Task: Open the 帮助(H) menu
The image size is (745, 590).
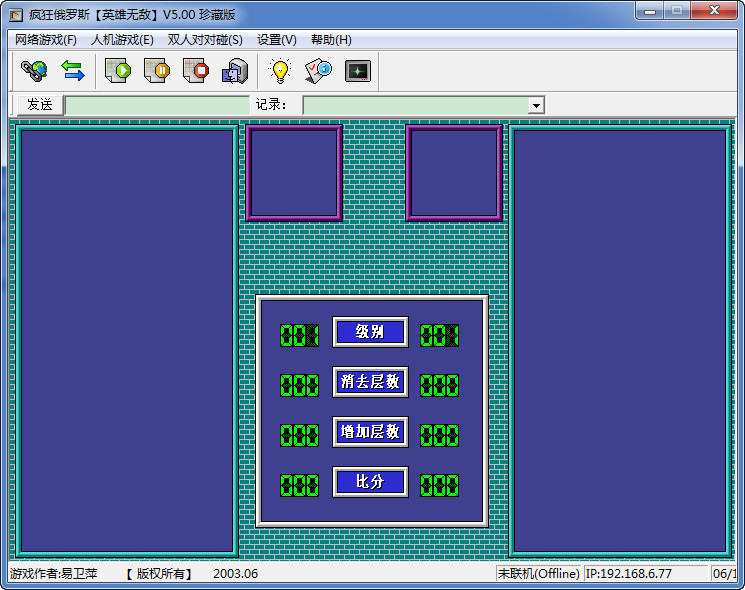Action: tap(331, 40)
